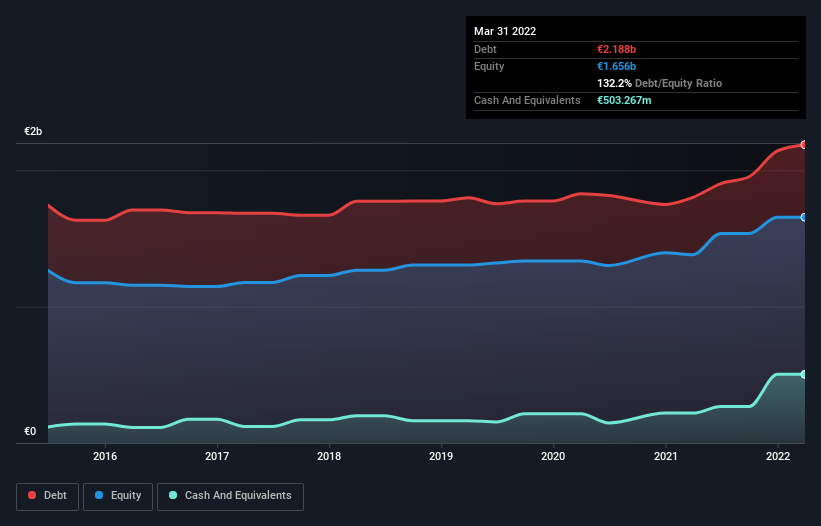
Task: Toggle the Equity legend button
Action: [118, 496]
